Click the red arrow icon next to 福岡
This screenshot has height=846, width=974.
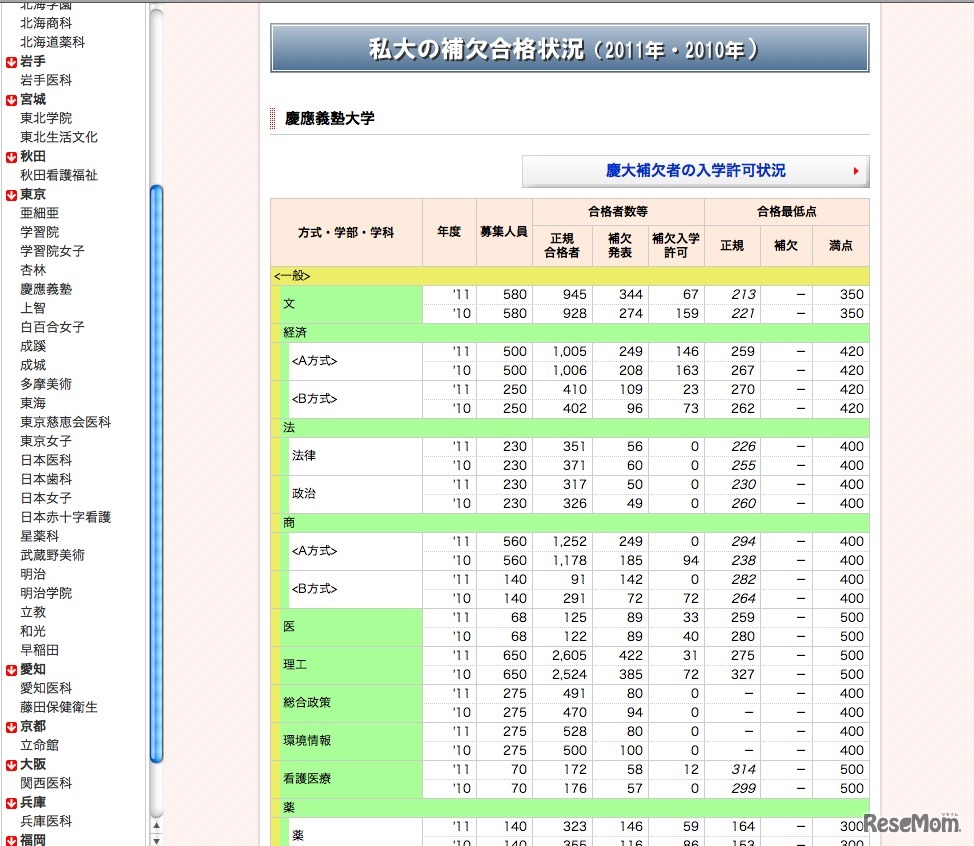[12, 841]
